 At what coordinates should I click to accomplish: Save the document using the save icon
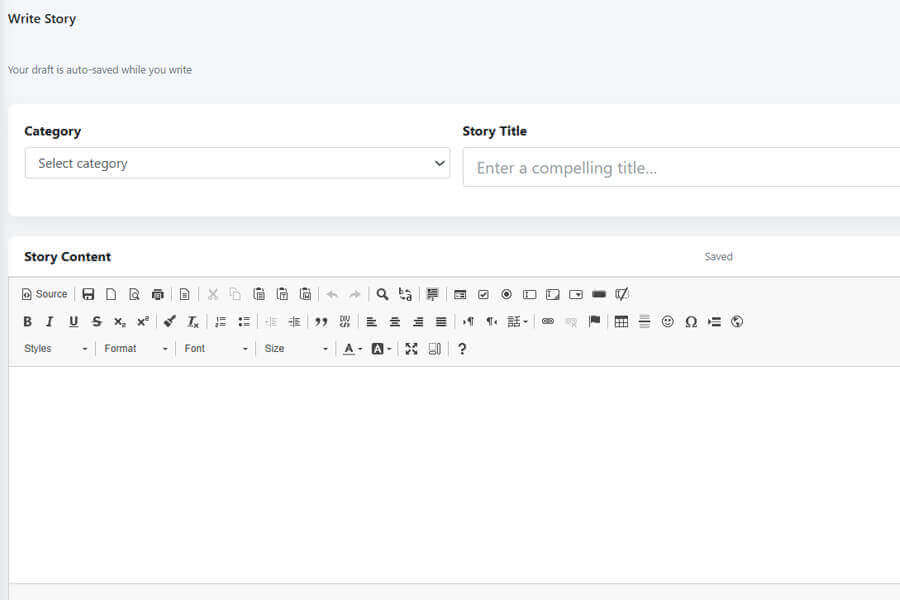[88, 293]
